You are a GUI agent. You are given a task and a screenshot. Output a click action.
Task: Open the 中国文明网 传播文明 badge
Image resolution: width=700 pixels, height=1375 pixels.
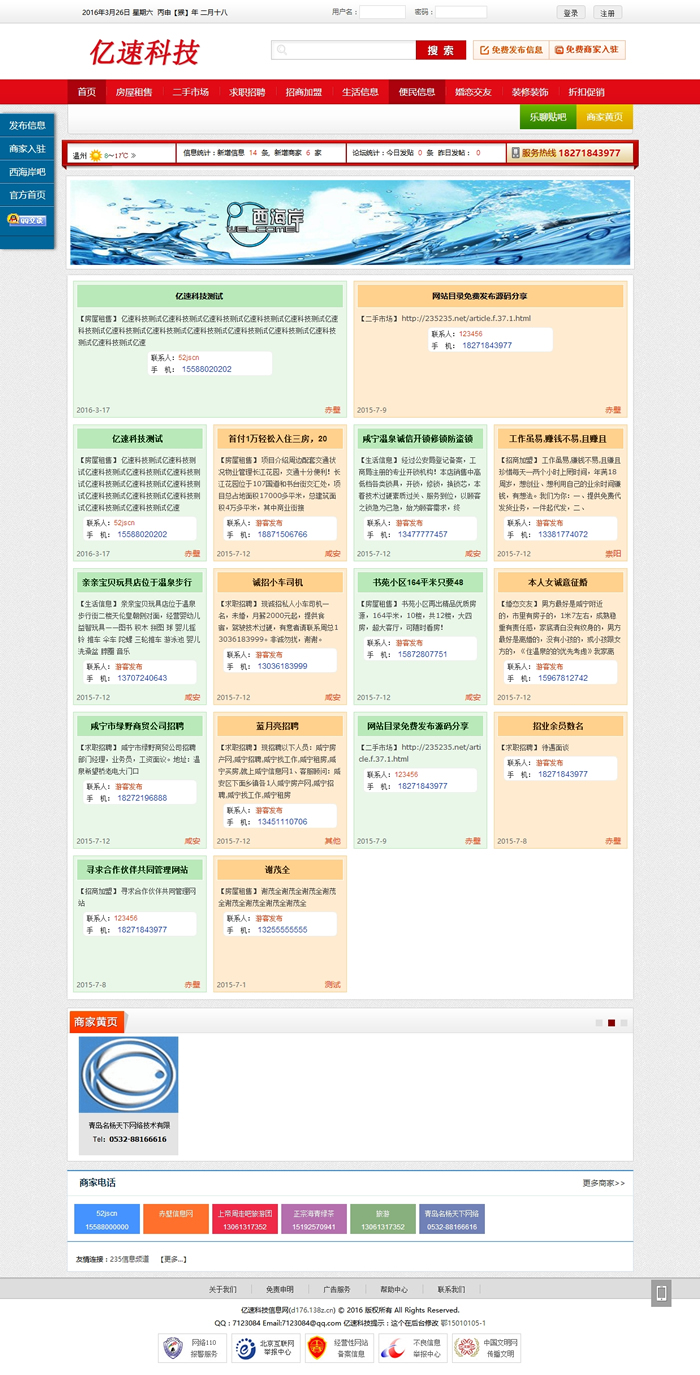pos(486,1348)
